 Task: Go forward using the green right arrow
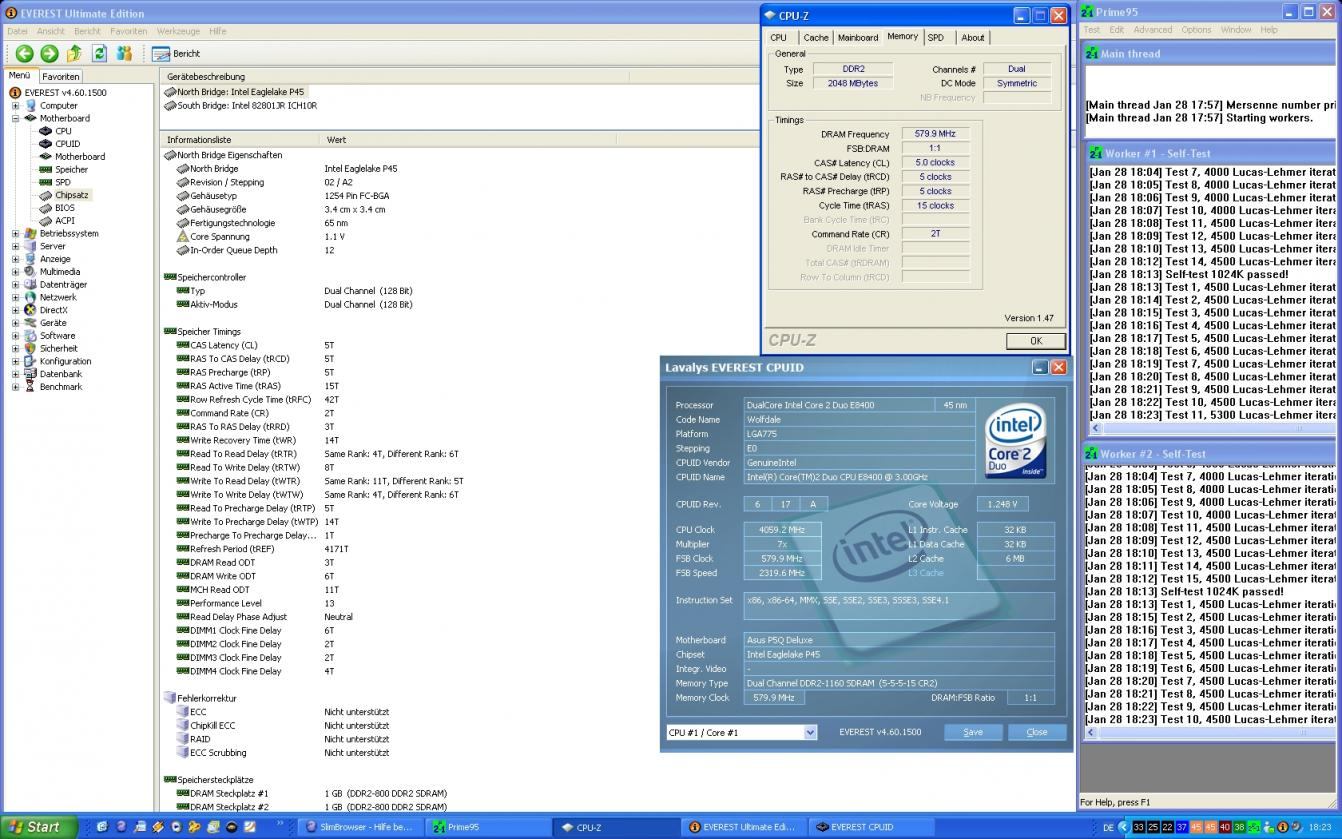pyautogui.click(x=49, y=53)
